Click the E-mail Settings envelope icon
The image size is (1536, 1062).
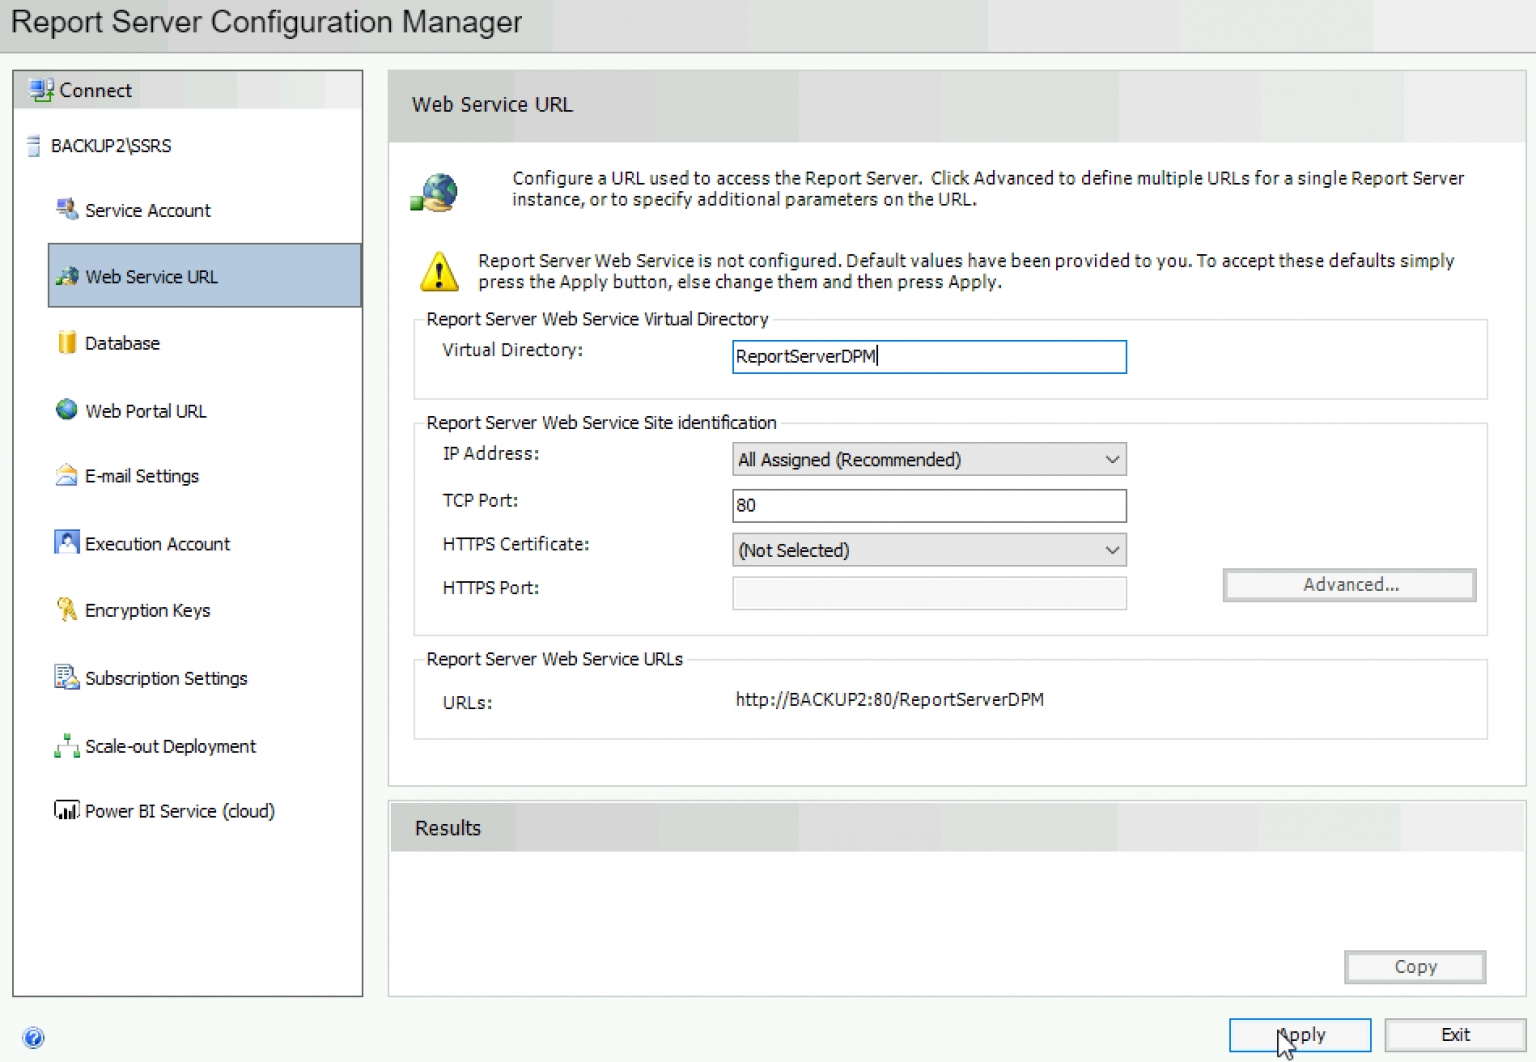[67, 476]
